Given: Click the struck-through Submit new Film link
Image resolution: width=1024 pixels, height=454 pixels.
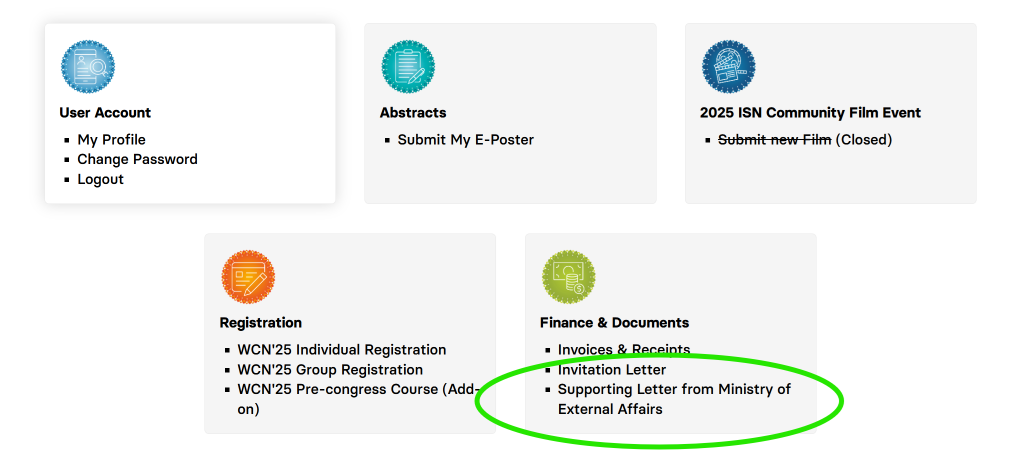Looking at the screenshot, I should click(774, 140).
